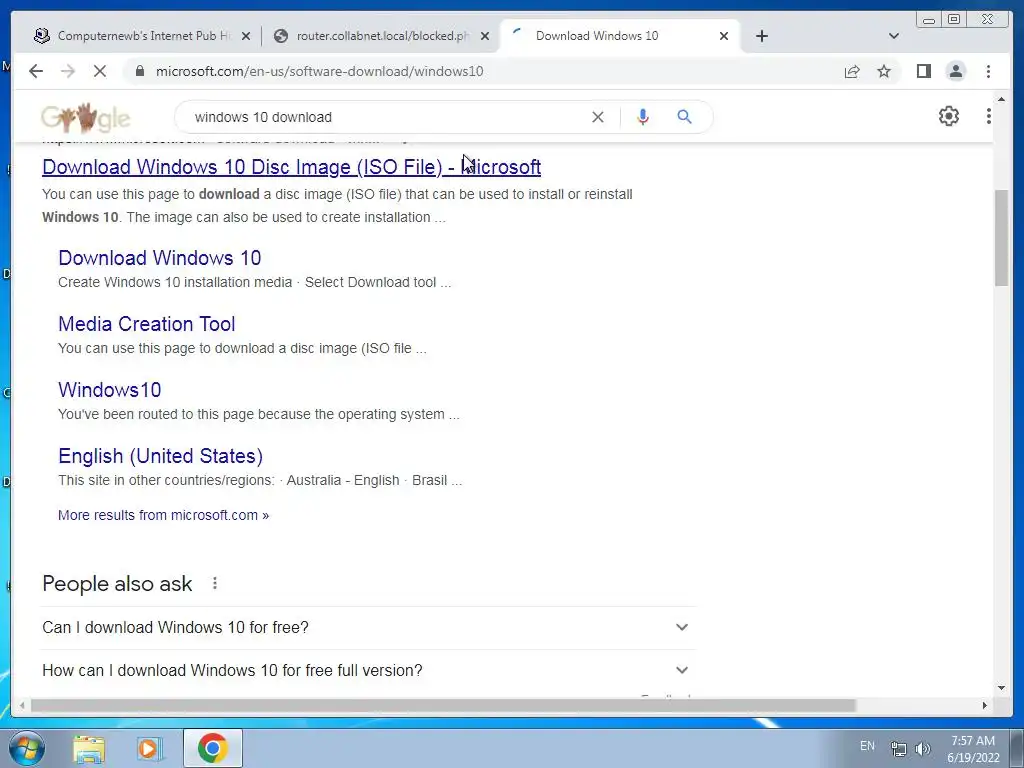Screen dimensions: 1024x768
Task: Close the Computernewb's Internet Pub tab
Action: [246, 36]
